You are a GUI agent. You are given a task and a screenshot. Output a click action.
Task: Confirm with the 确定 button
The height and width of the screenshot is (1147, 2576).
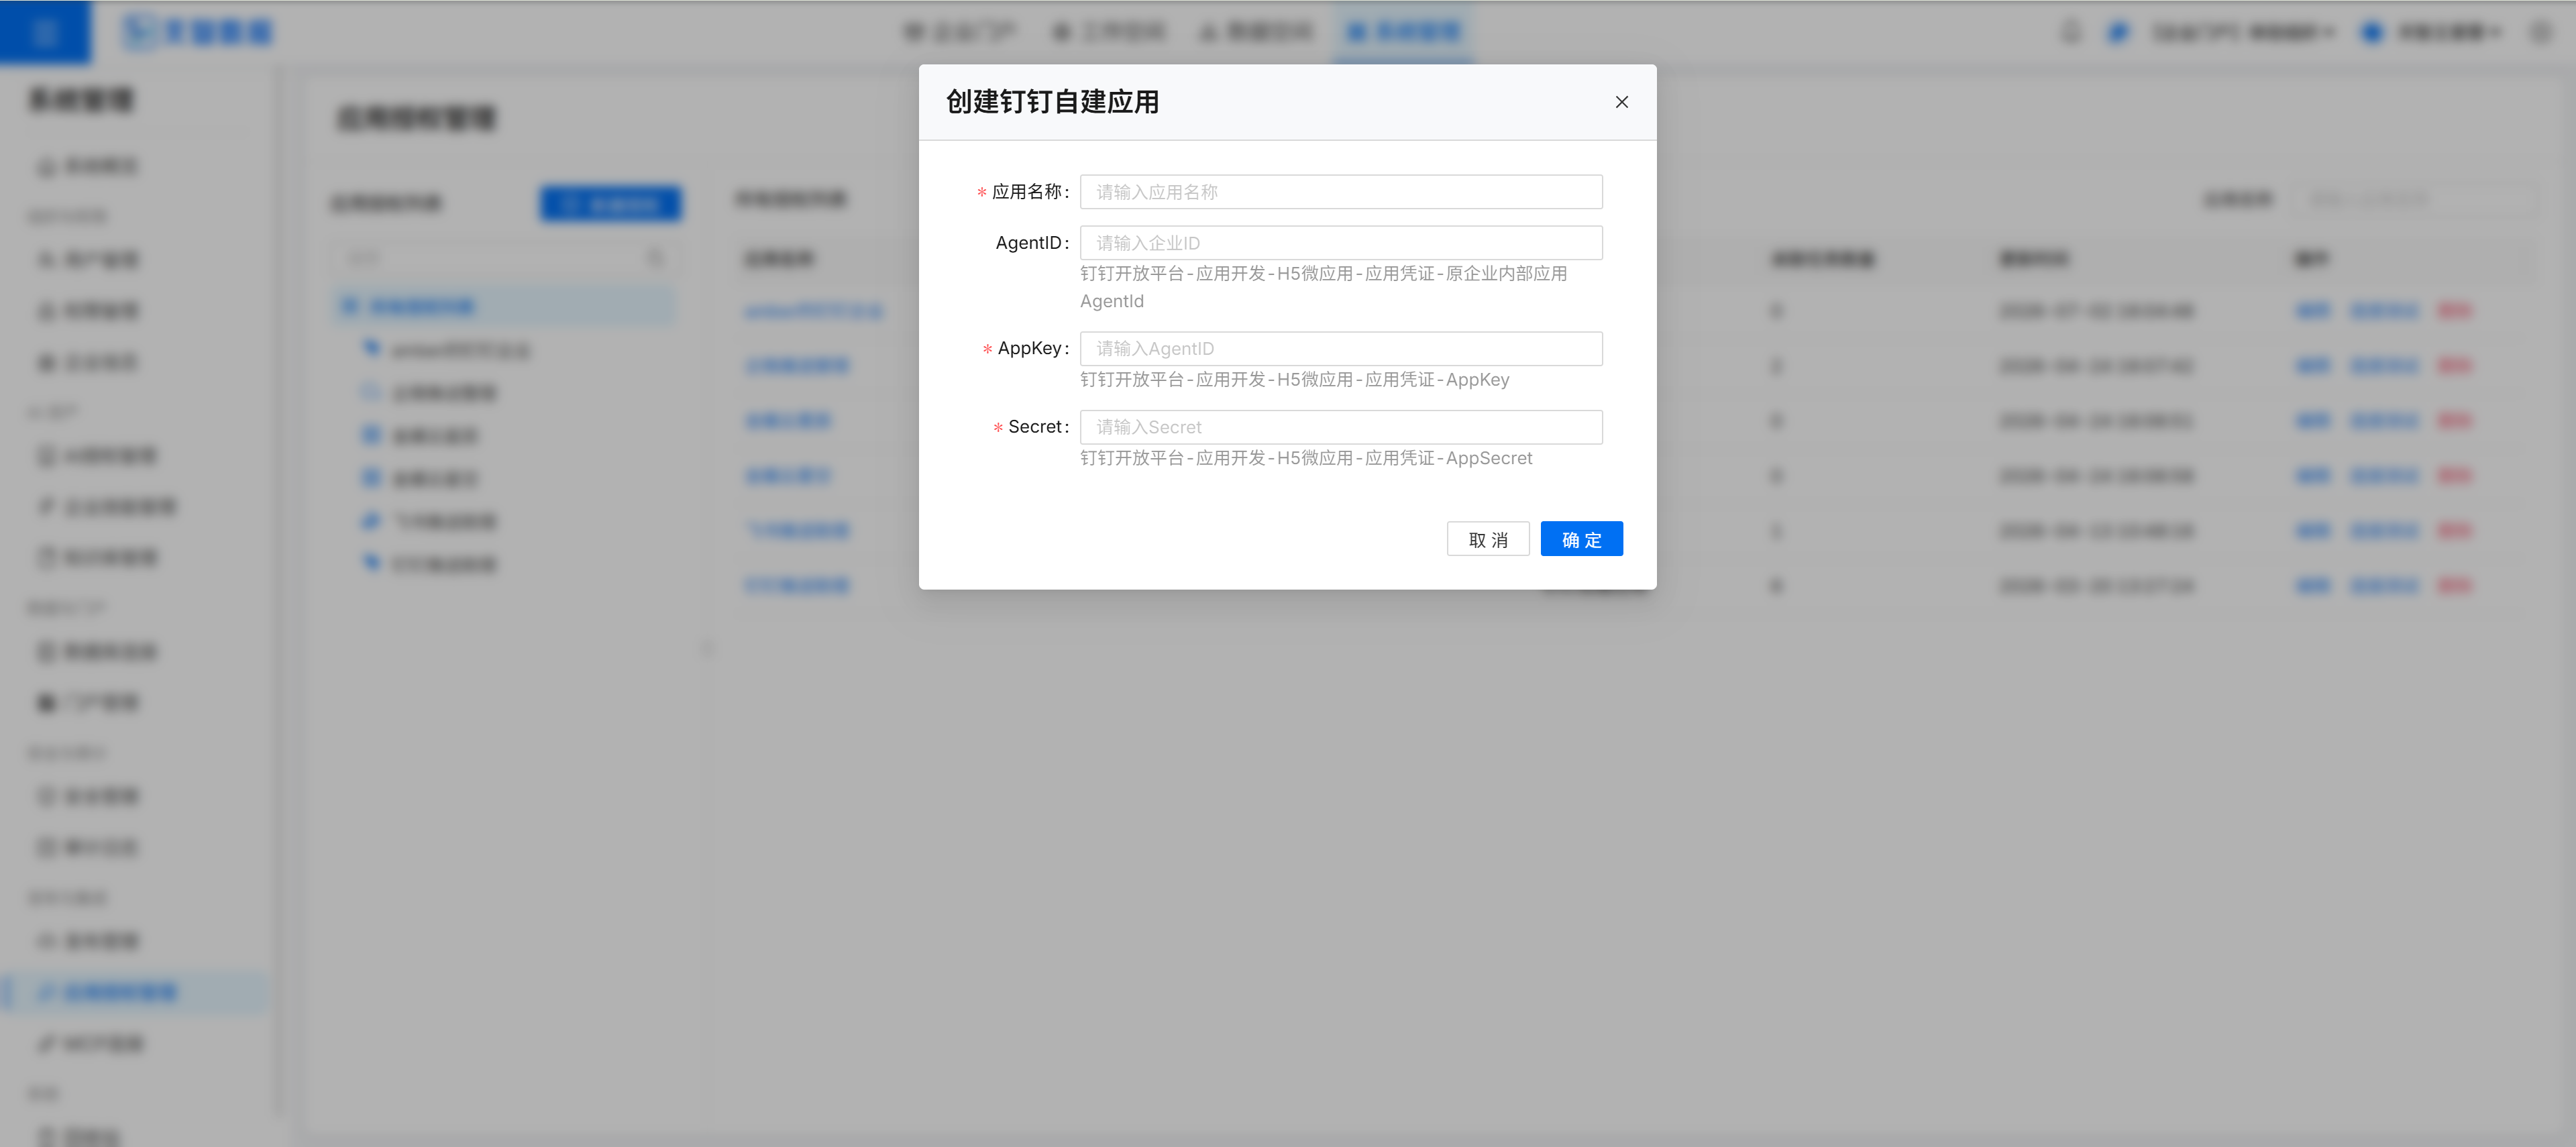(1581, 539)
